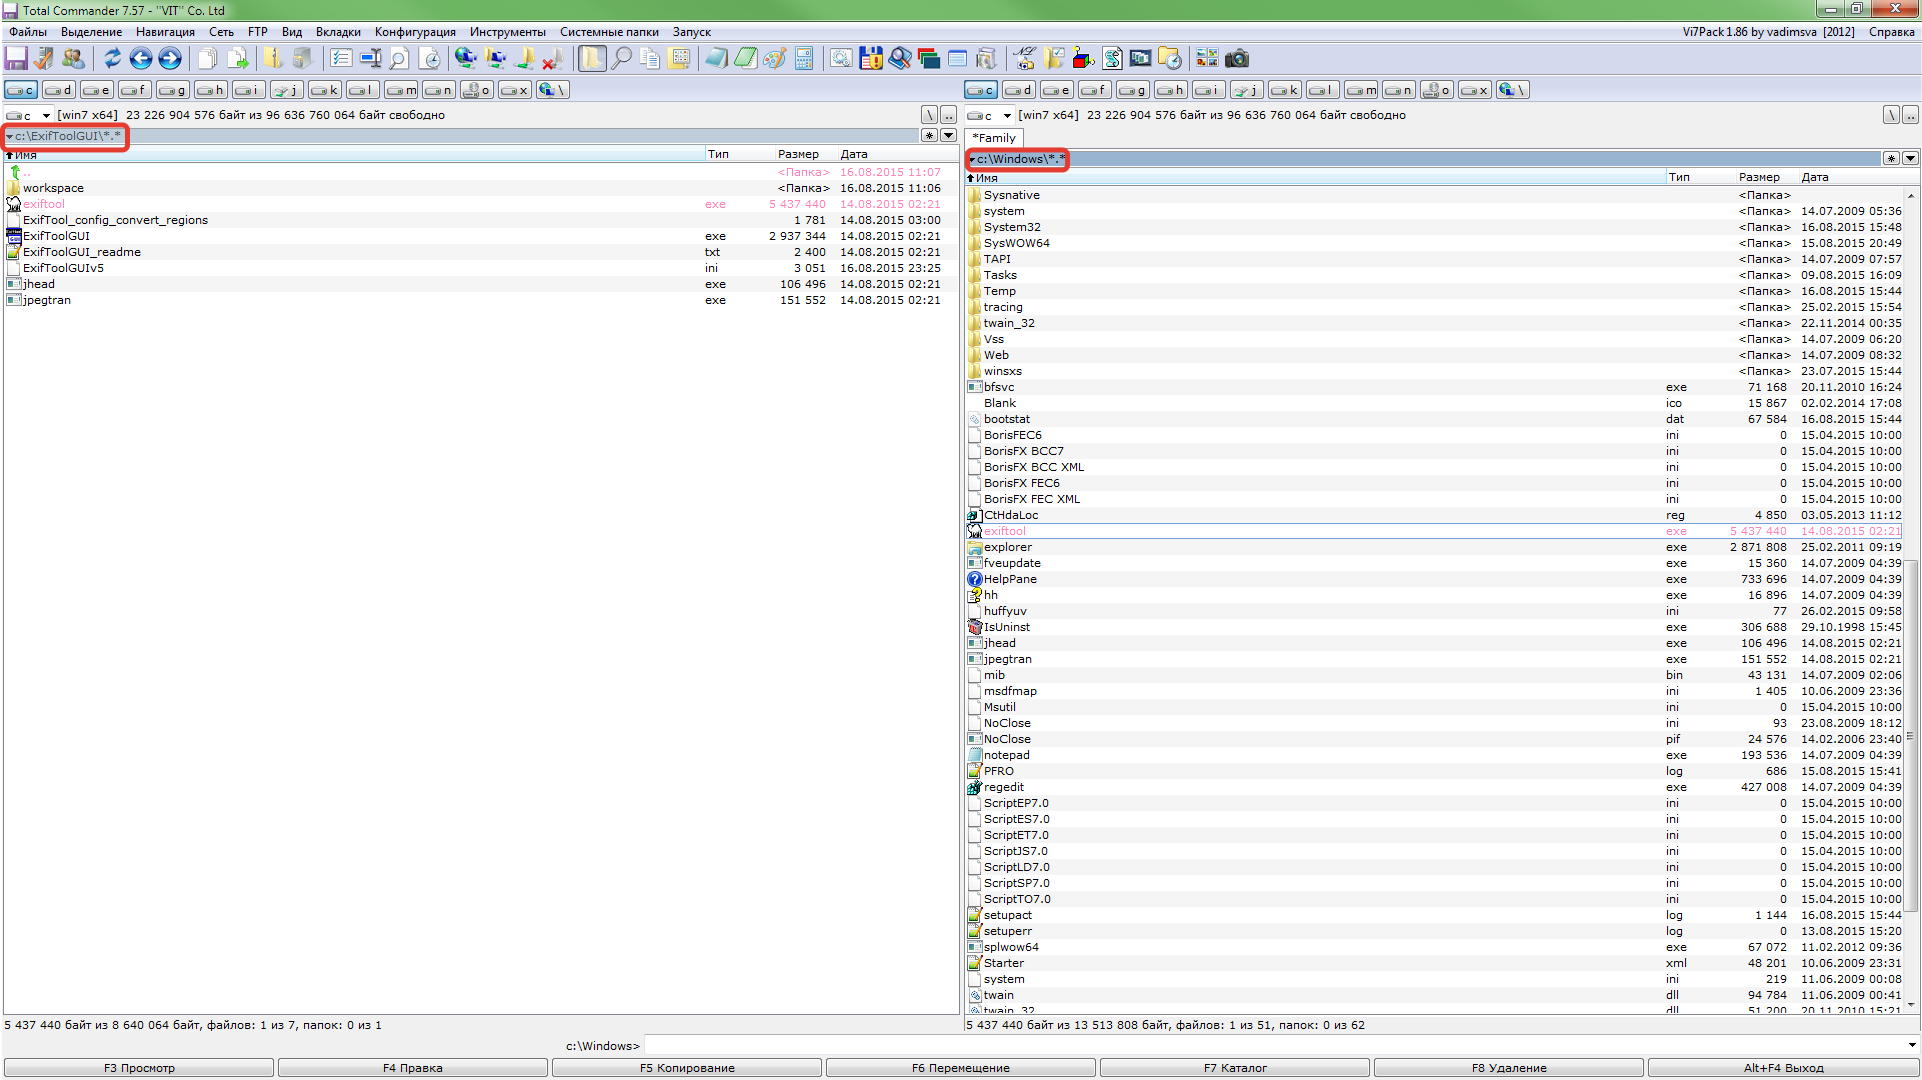
Task: Switch left panel to drive d
Action: pos(59,90)
